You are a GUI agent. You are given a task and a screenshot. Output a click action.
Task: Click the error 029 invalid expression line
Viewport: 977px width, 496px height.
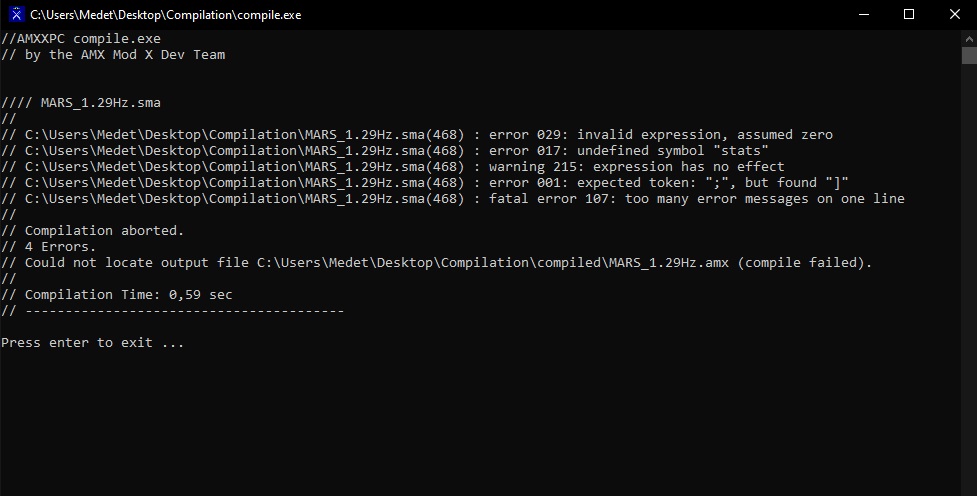tap(417, 135)
